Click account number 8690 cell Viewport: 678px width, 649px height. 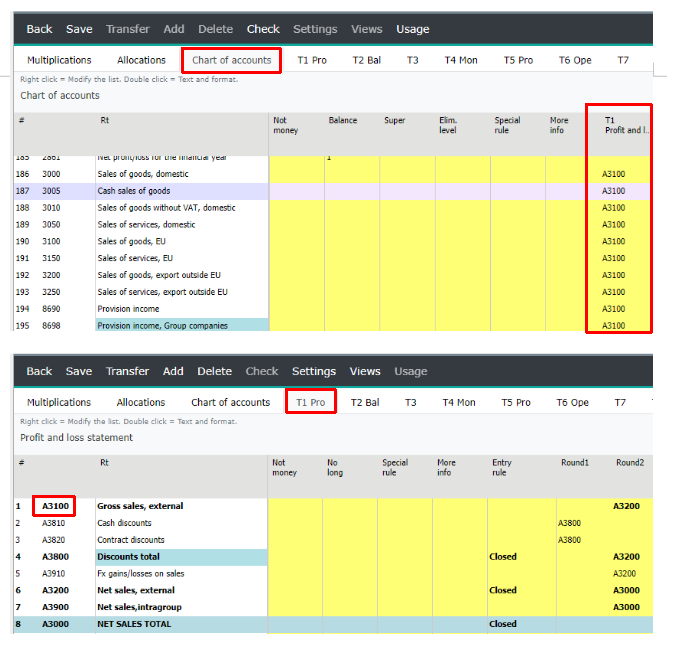(x=51, y=309)
